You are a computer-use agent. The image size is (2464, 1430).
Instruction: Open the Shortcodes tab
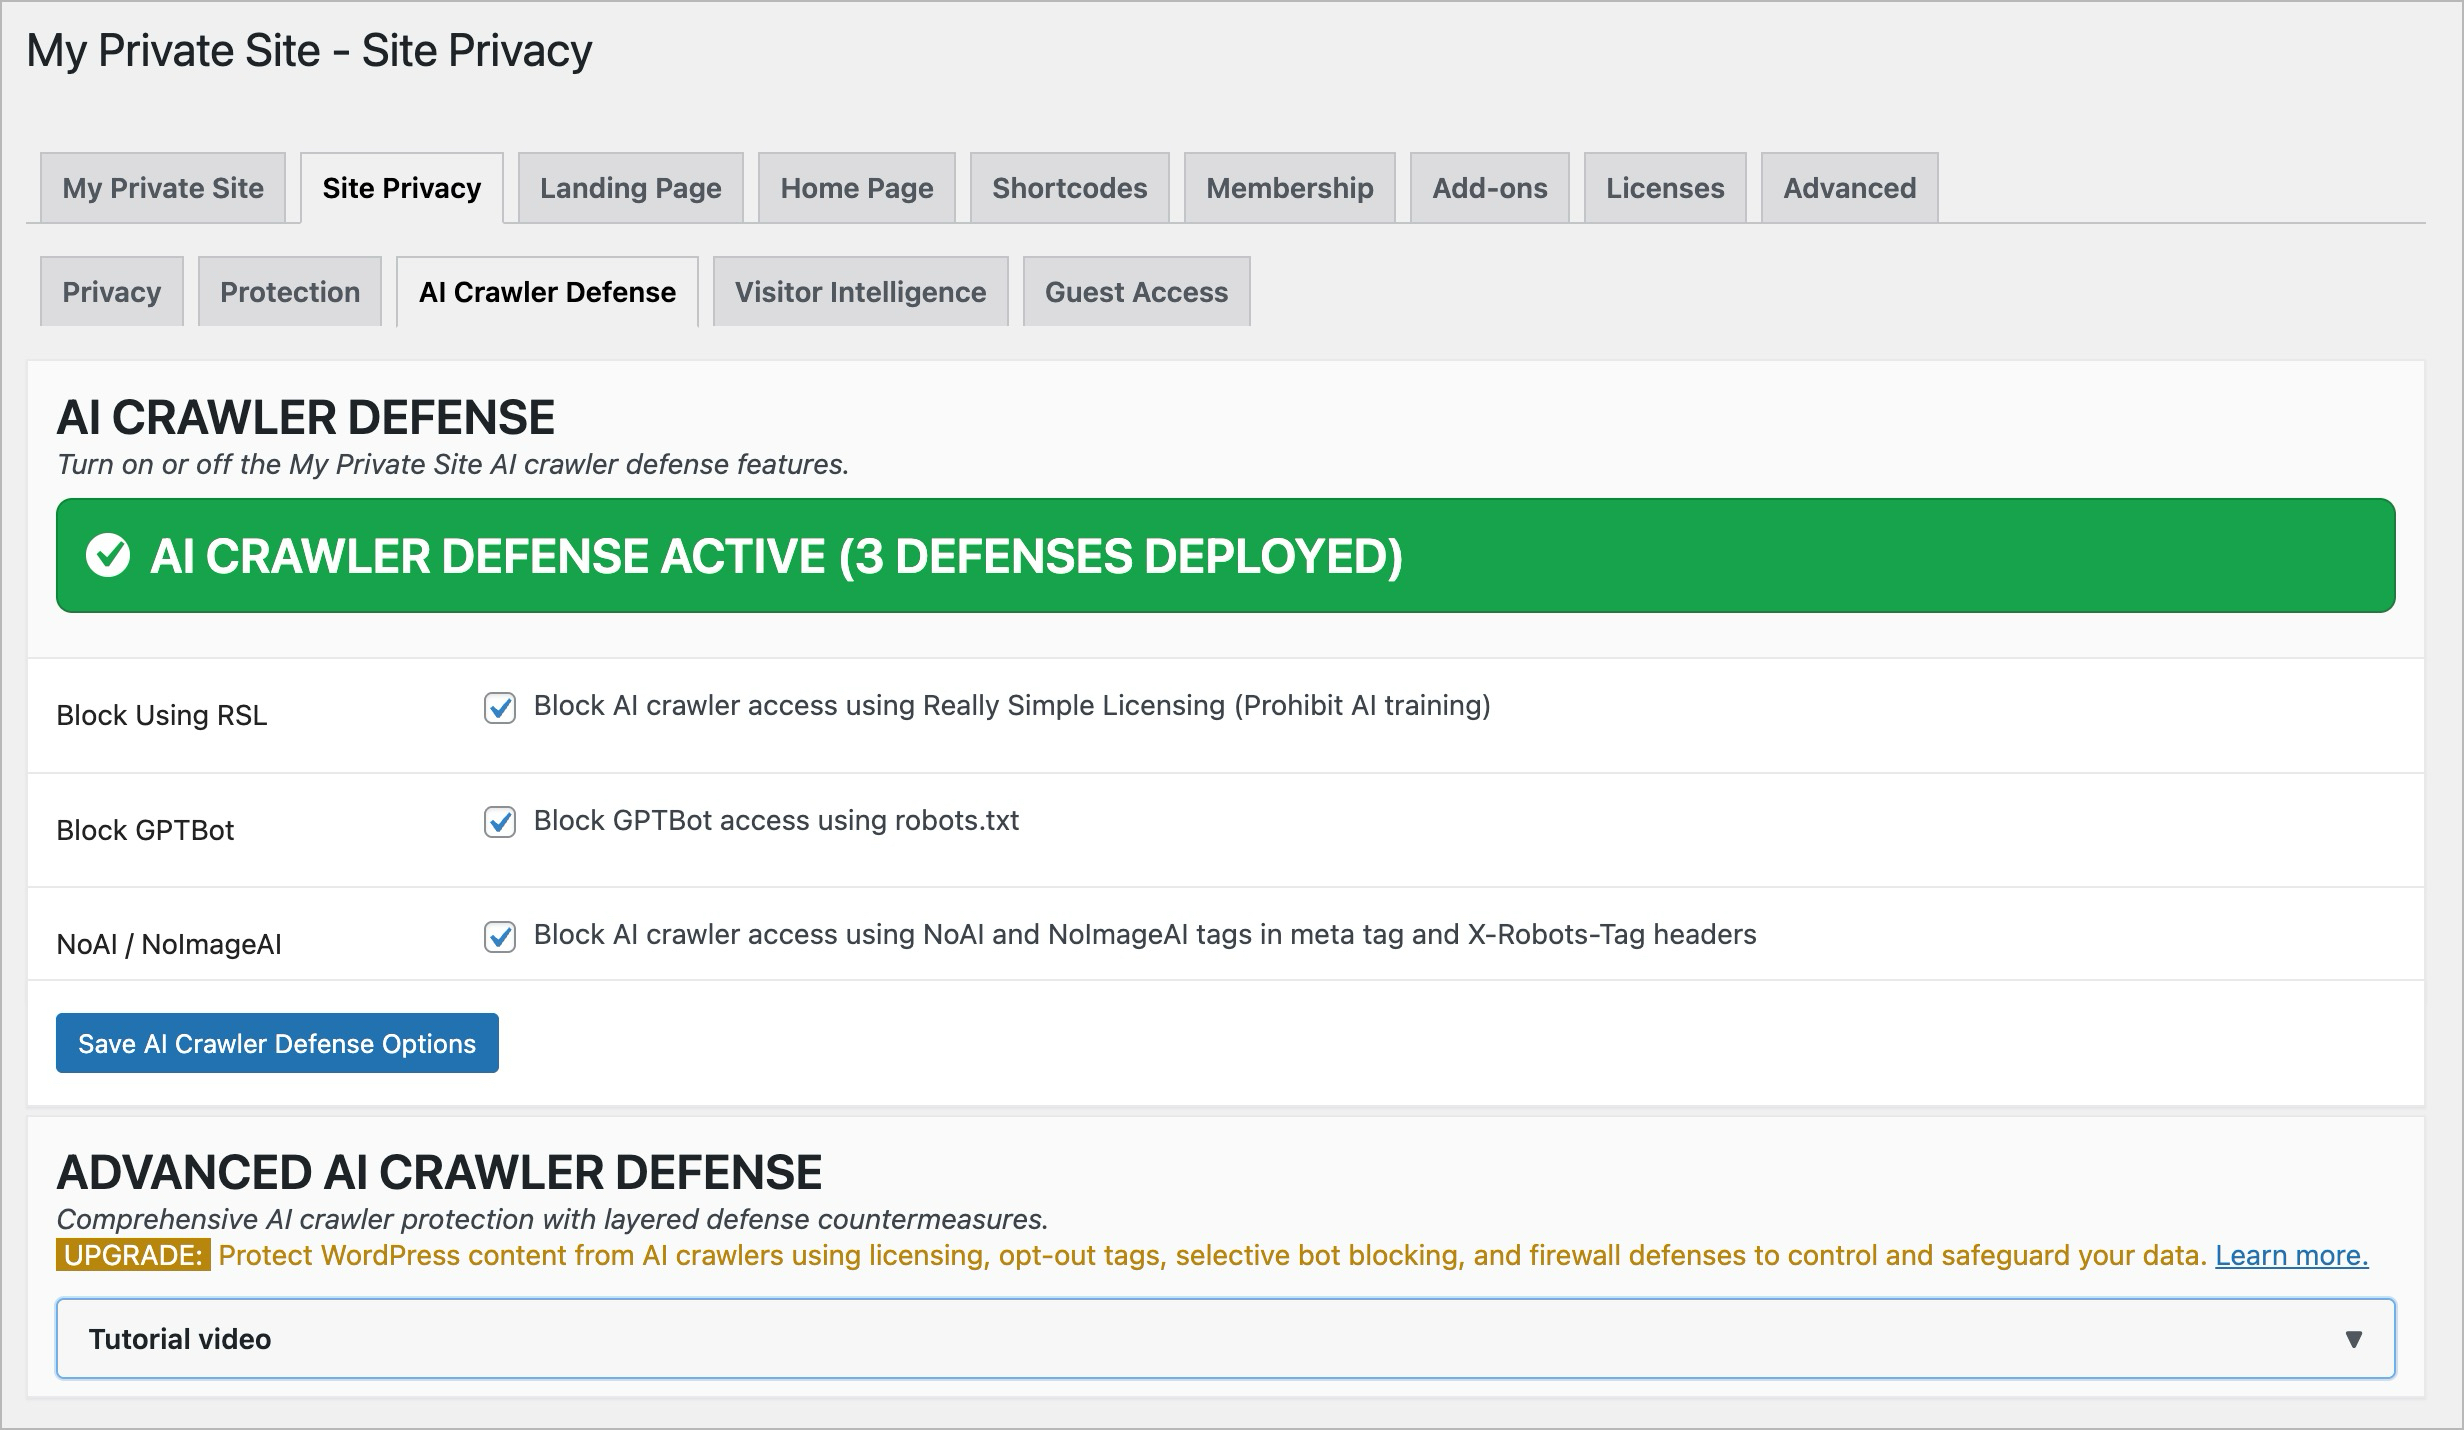pyautogui.click(x=1069, y=188)
